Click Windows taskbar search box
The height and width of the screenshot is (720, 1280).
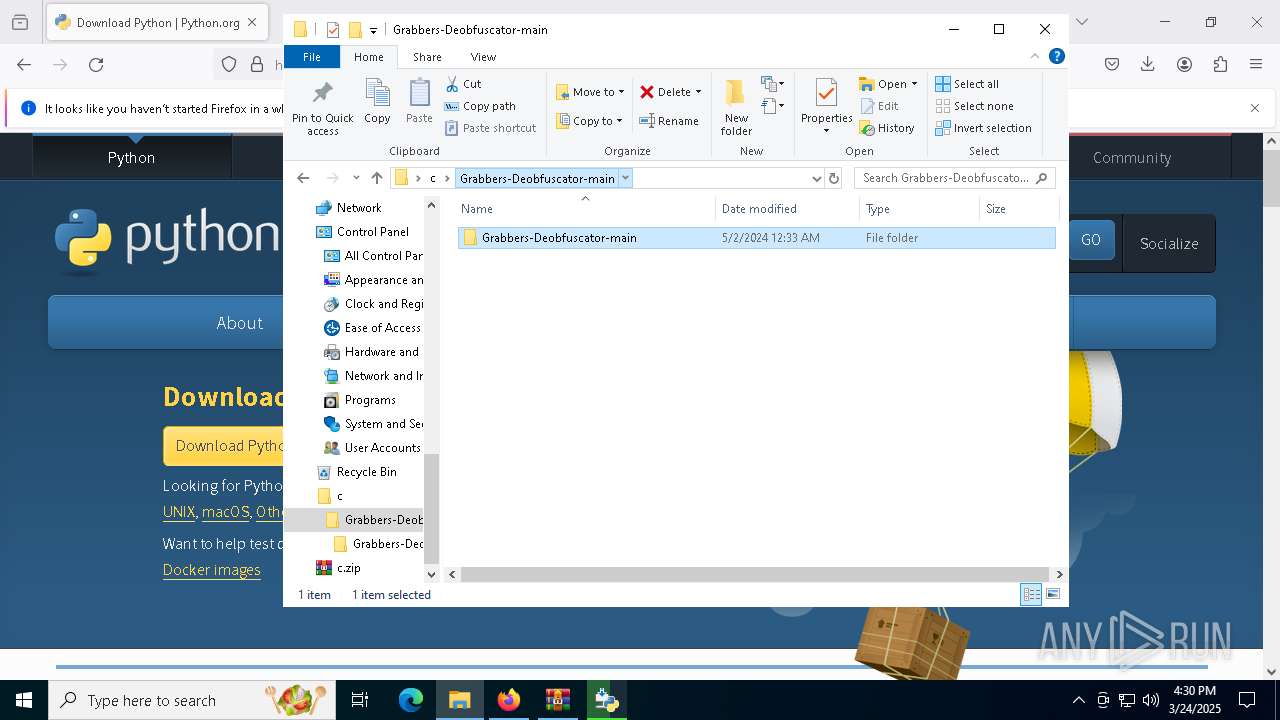192,700
